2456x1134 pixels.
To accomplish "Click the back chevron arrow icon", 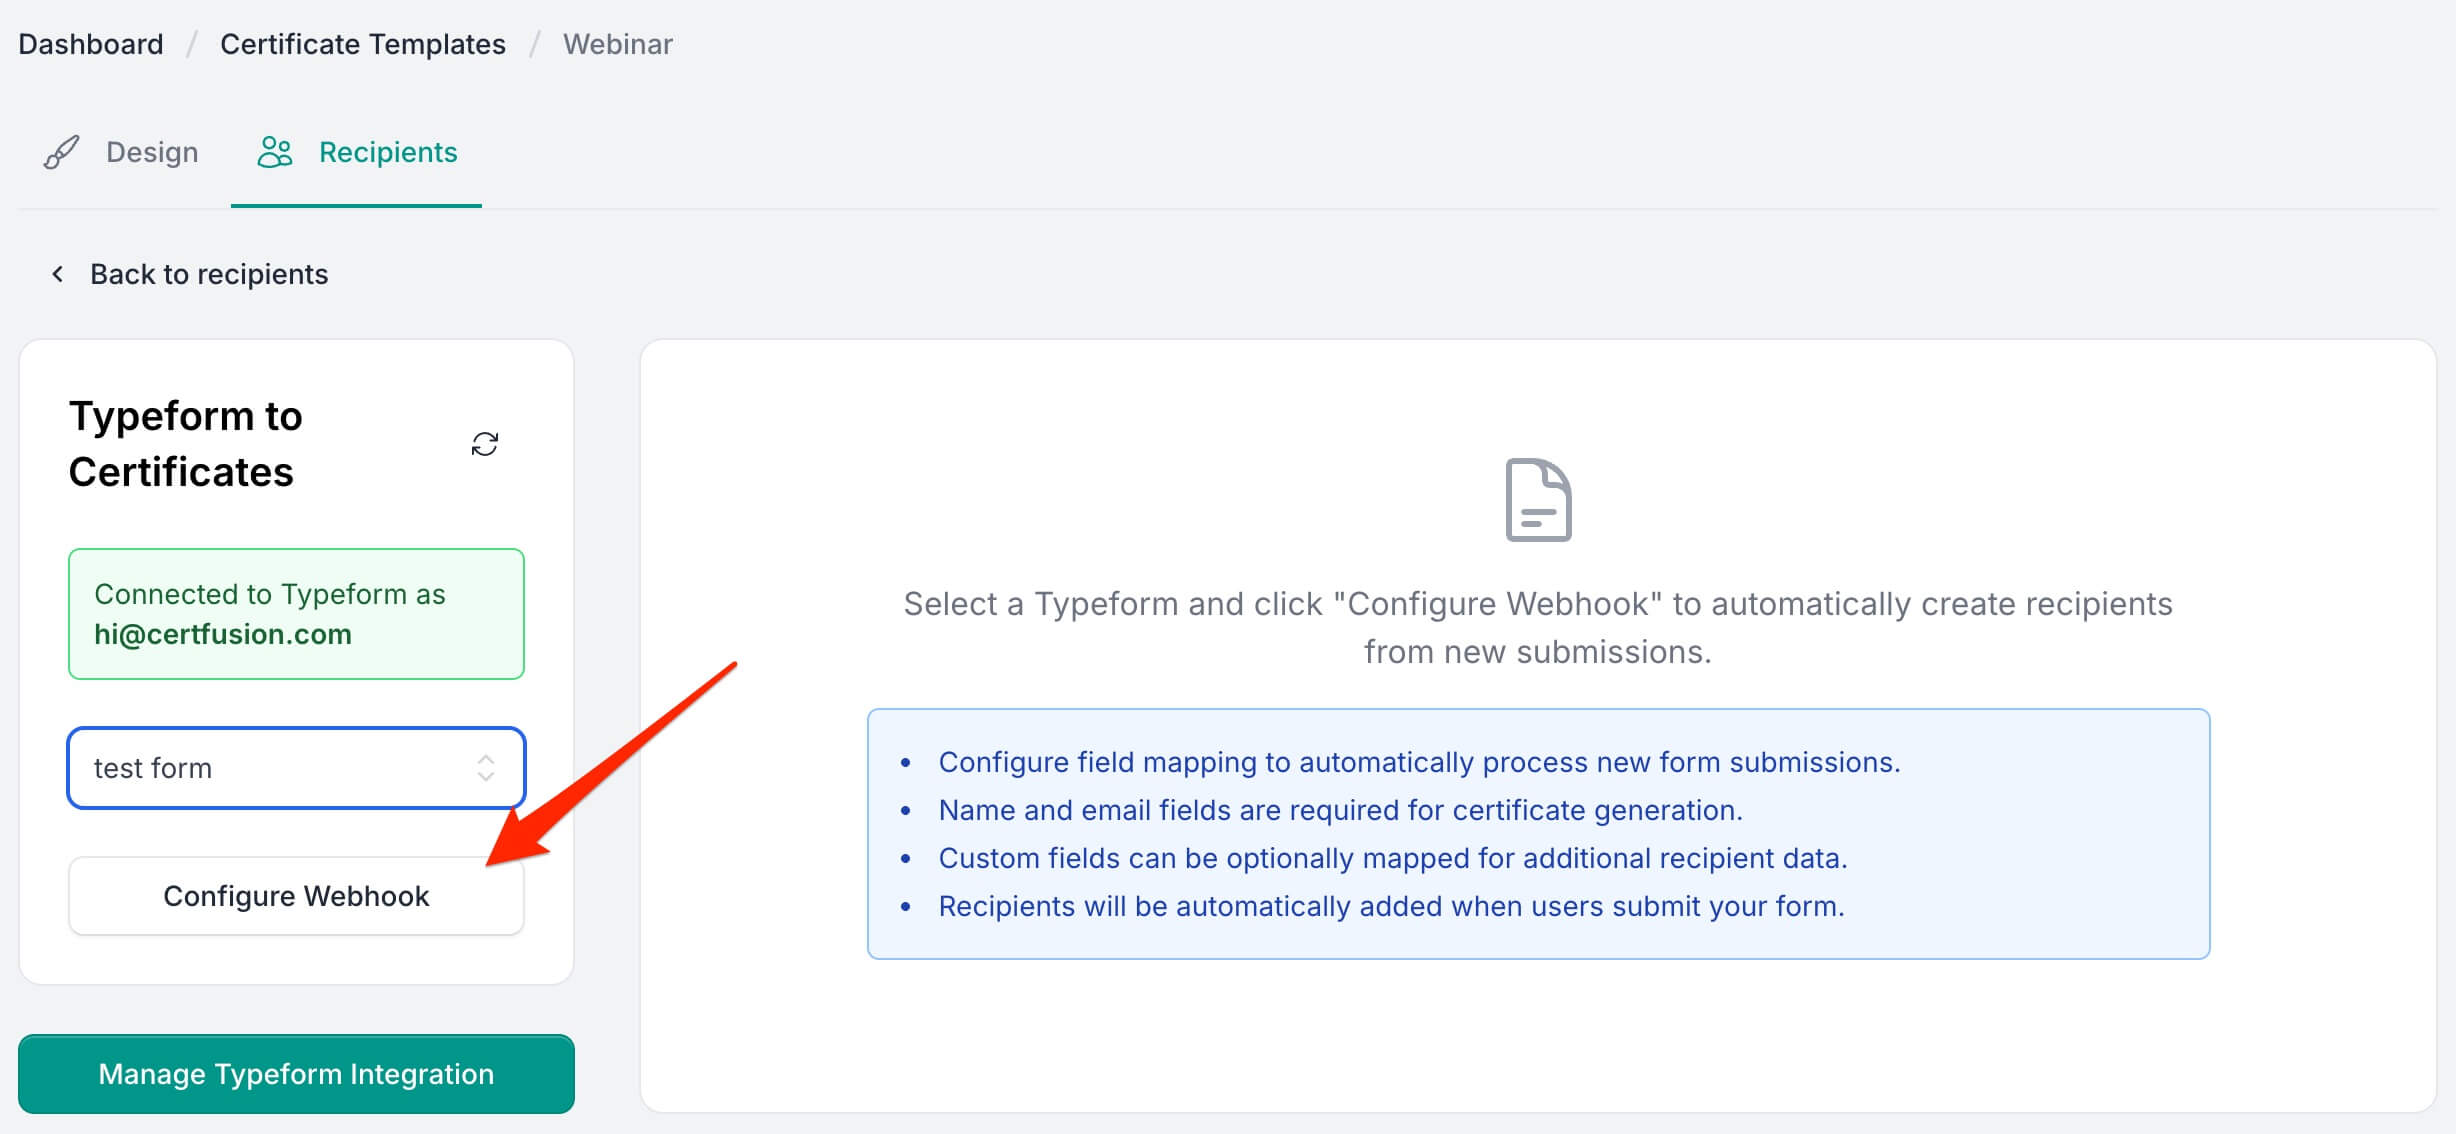I will (x=58, y=274).
